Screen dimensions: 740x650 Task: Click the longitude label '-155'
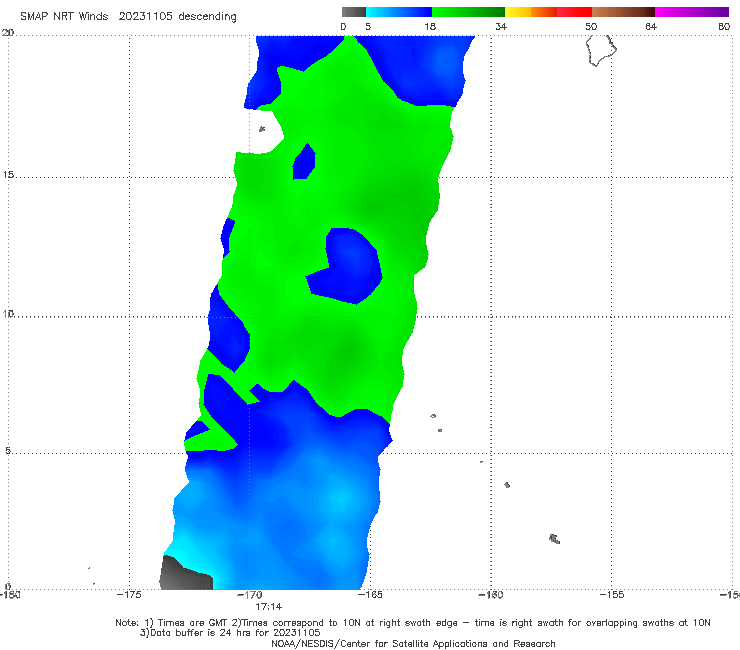[x=612, y=594]
